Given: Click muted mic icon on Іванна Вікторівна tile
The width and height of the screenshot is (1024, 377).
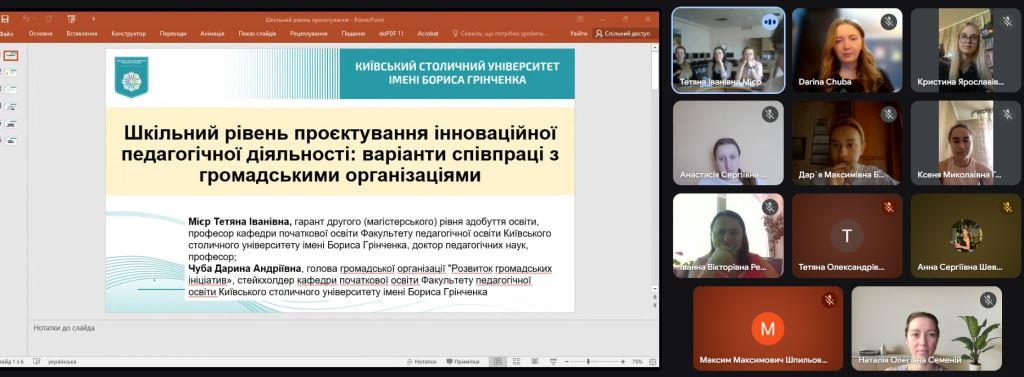Looking at the screenshot, I should tap(770, 207).
